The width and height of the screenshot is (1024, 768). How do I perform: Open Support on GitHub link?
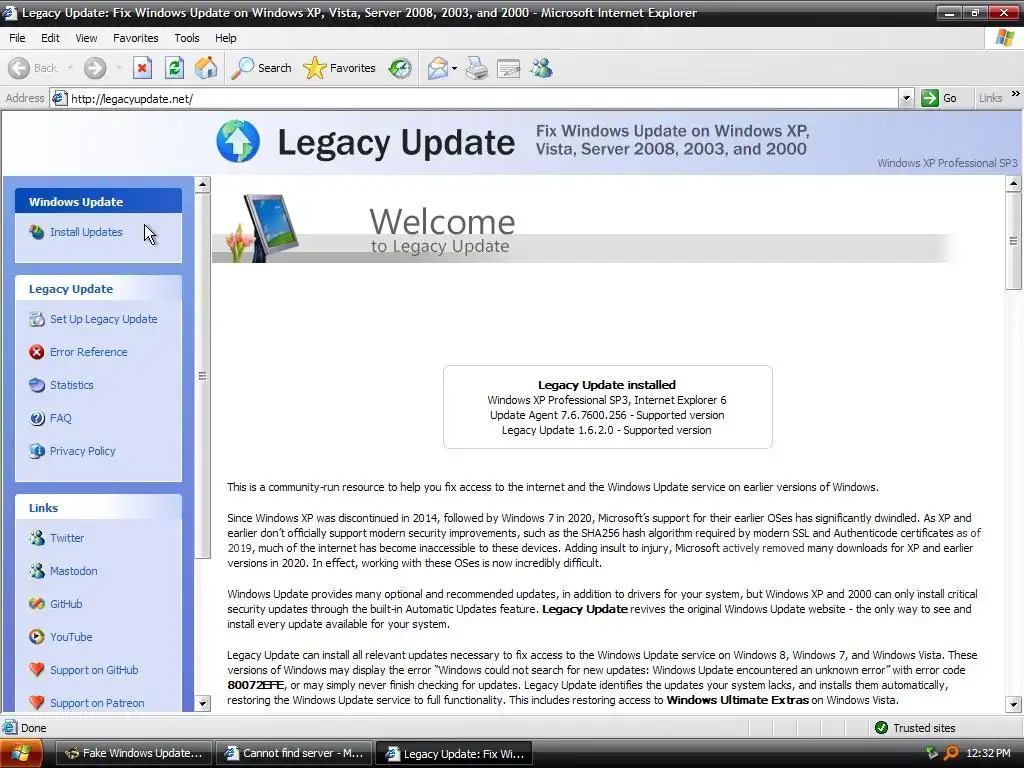tap(94, 670)
